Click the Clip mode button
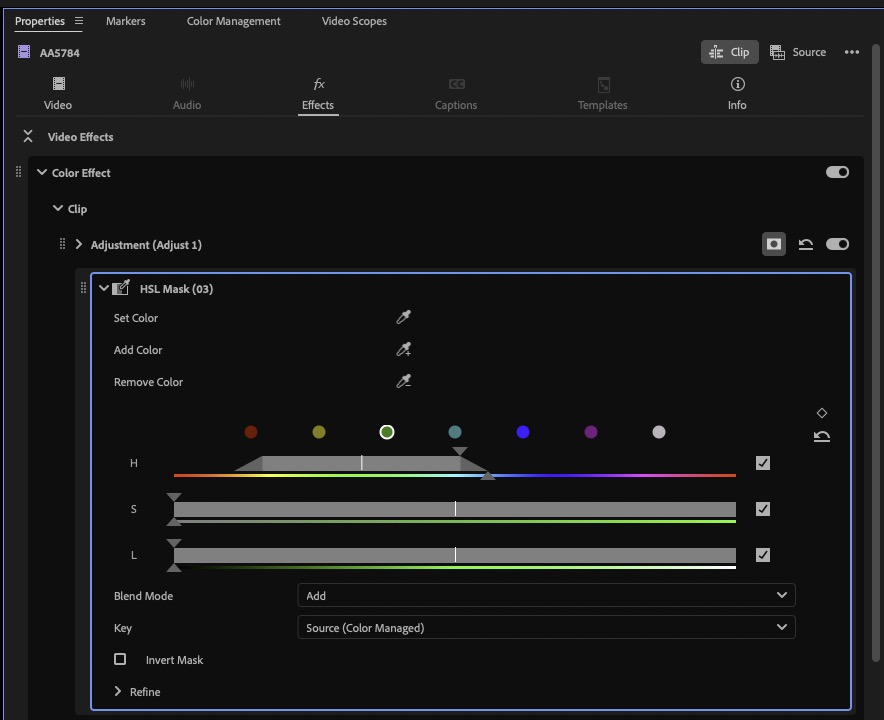Image resolution: width=884 pixels, height=720 pixels. click(730, 52)
